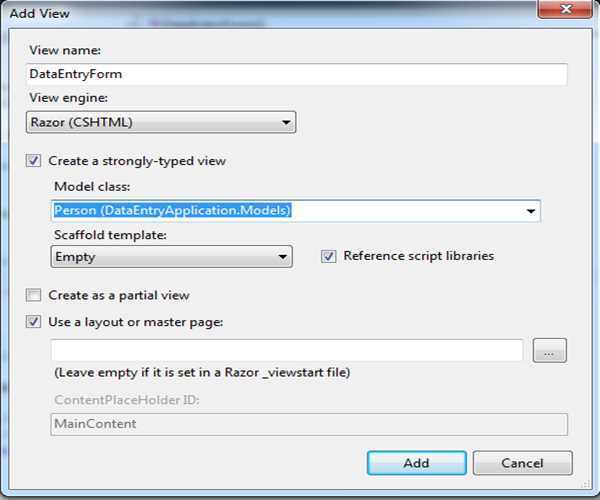Image resolution: width=600 pixels, height=500 pixels.
Task: Click the browse ellipsis button
Action: pos(550,350)
